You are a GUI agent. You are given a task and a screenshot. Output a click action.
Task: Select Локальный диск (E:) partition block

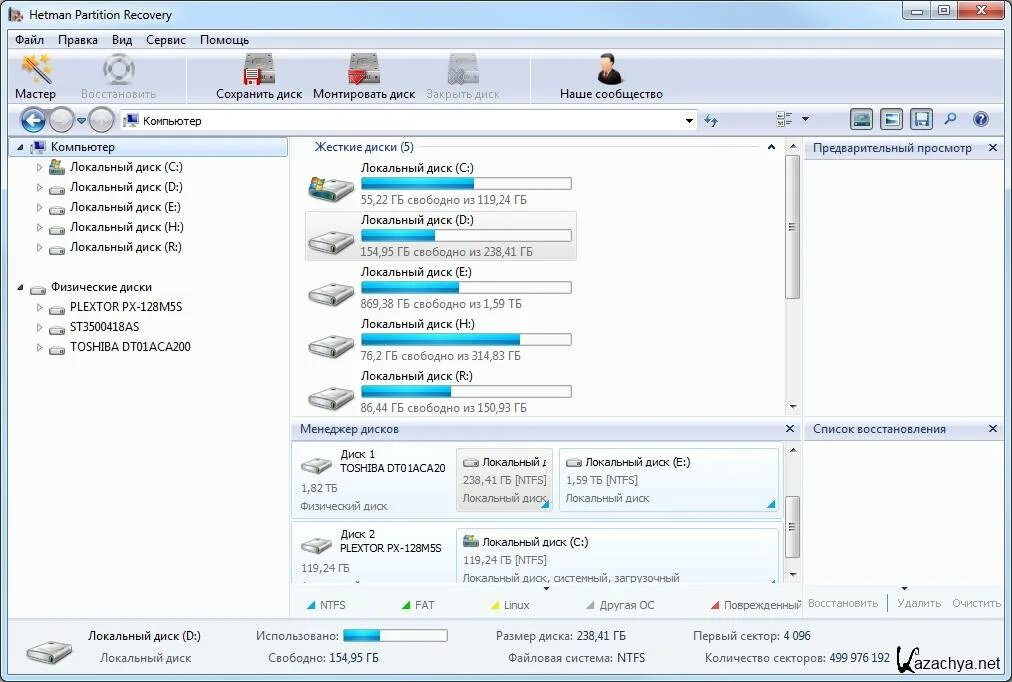coord(669,480)
